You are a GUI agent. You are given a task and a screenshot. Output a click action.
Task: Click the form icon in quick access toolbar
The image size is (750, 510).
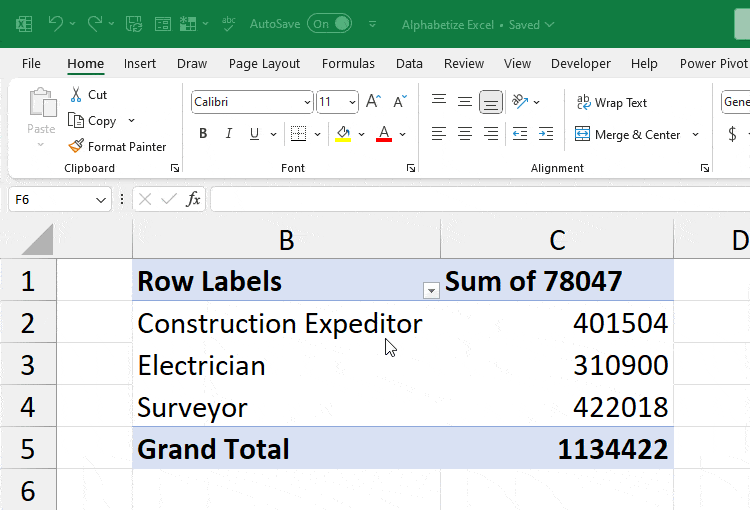point(163,23)
